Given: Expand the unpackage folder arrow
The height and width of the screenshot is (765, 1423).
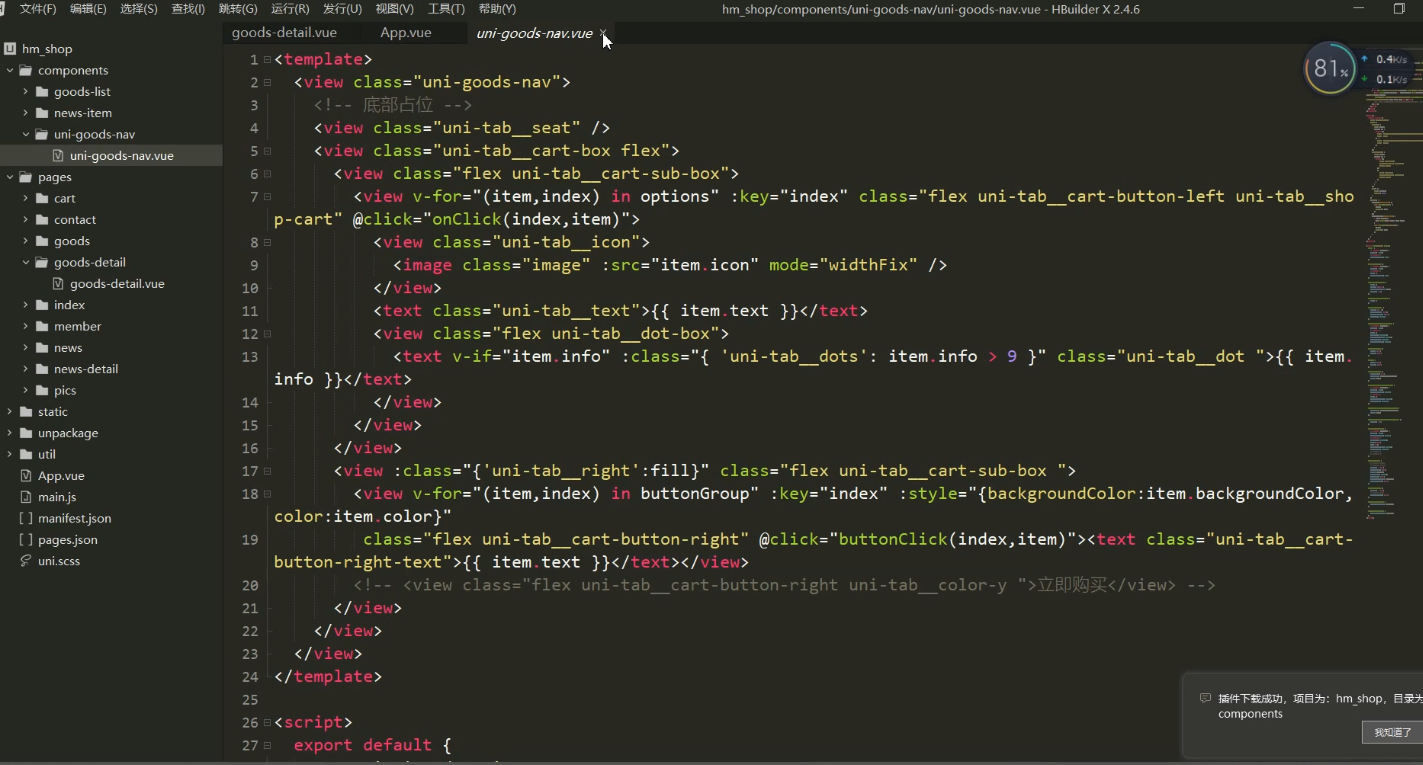Looking at the screenshot, I should pos(10,433).
